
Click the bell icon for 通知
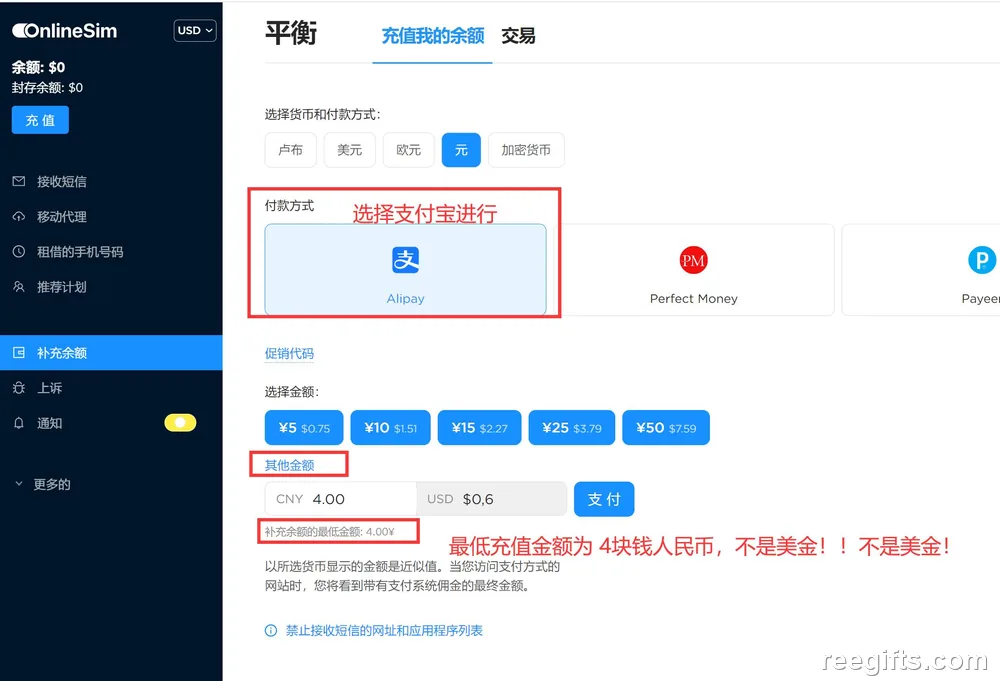coord(19,423)
